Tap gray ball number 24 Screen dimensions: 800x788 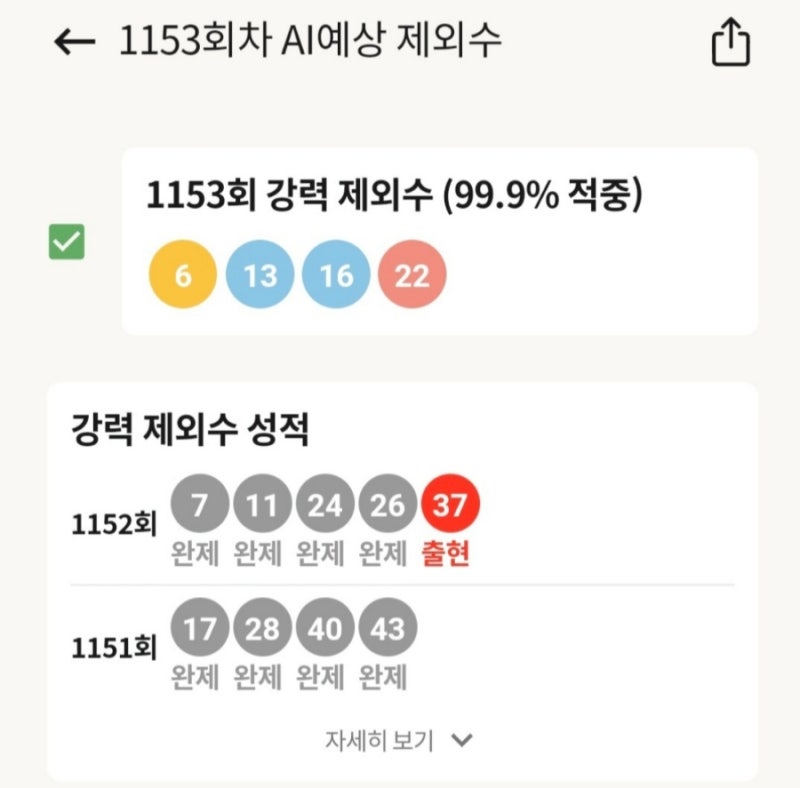point(325,504)
